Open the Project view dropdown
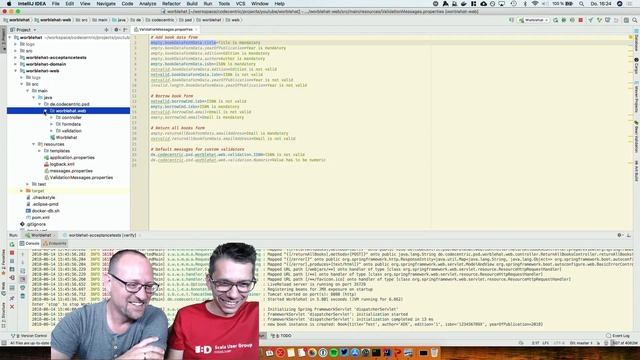The image size is (640, 360). 23,30
